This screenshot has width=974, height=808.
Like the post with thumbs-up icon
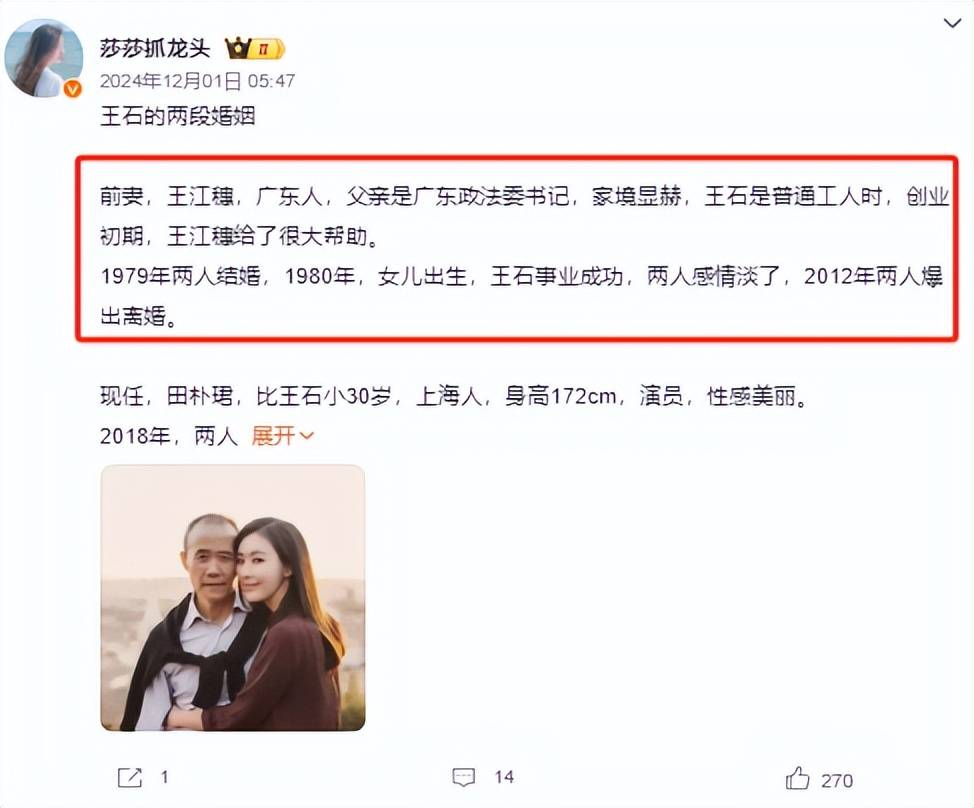coord(798,778)
